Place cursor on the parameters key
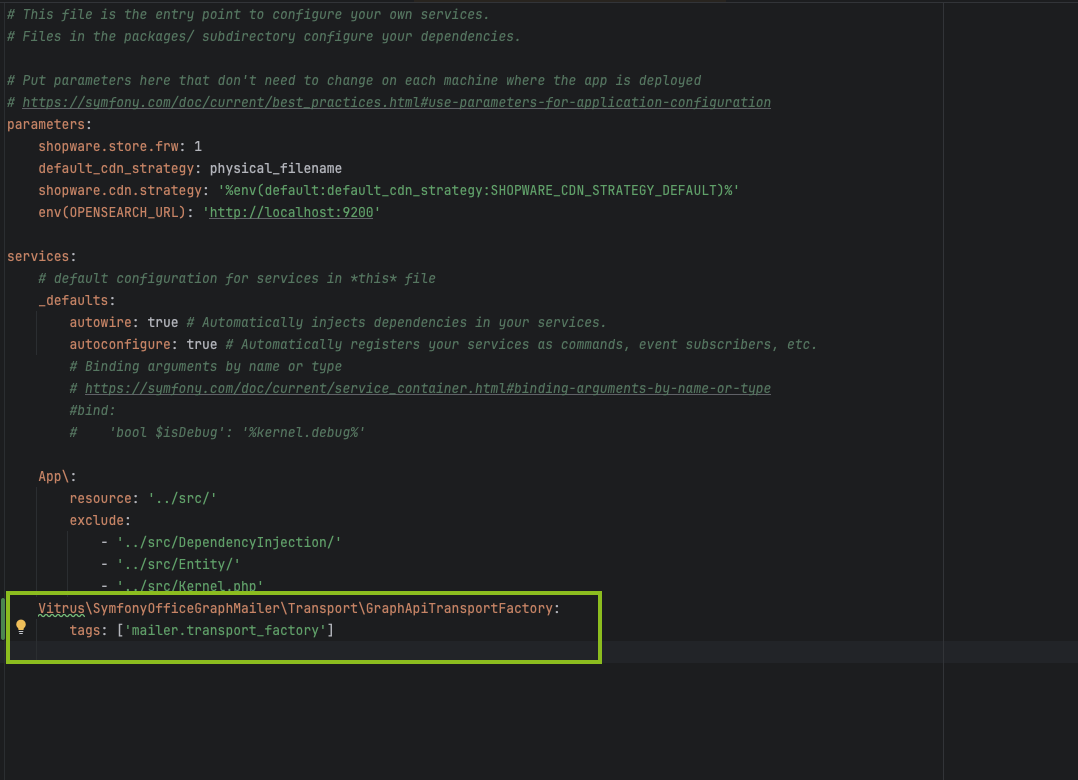1078x780 pixels. pyautogui.click(x=46, y=124)
